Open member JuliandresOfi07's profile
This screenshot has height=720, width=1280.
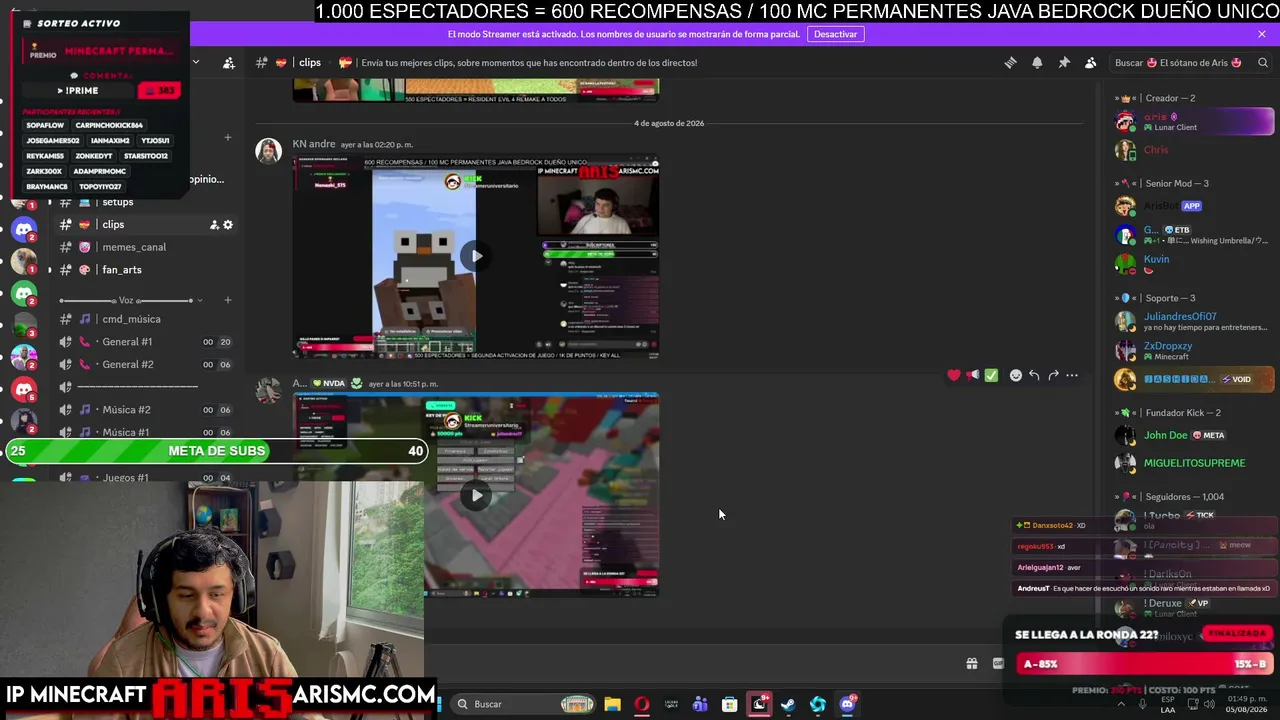[x=1194, y=321]
